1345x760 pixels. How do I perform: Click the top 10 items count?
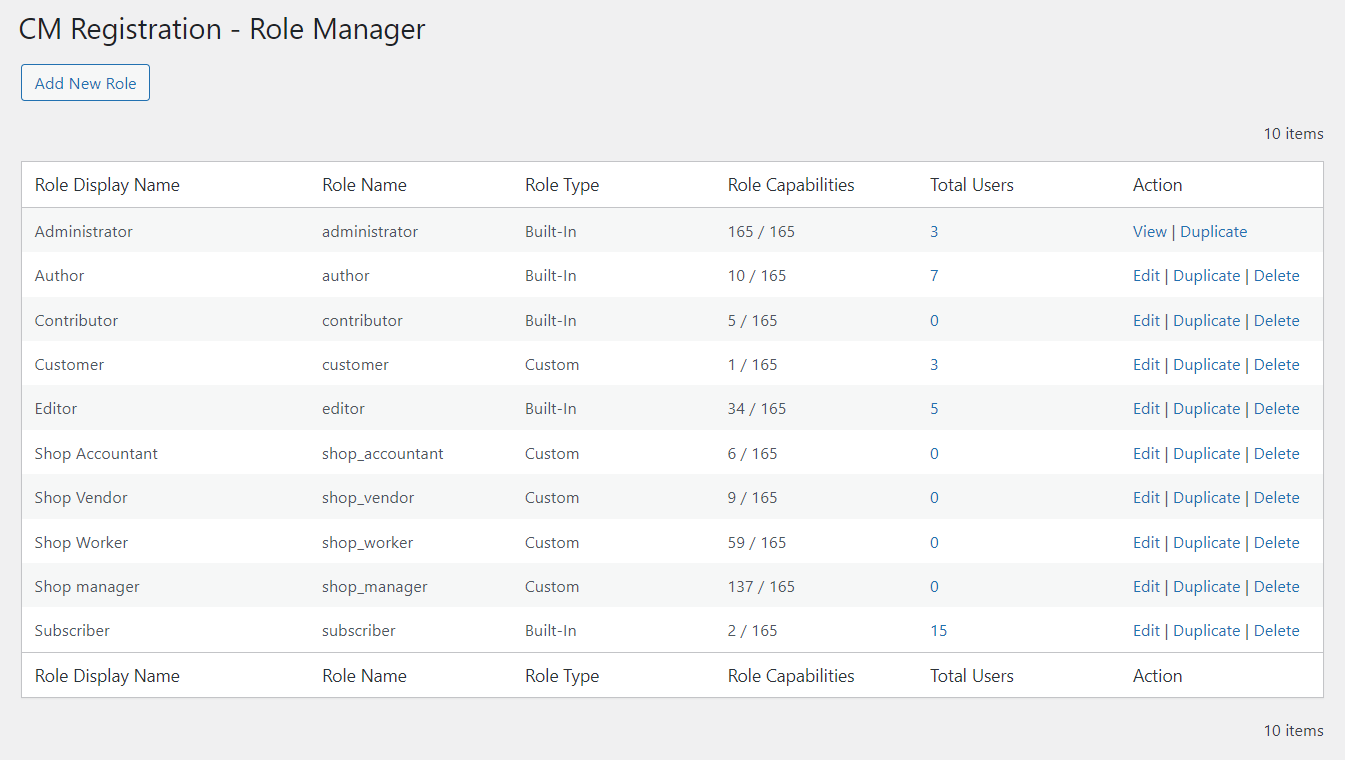[x=1293, y=133]
